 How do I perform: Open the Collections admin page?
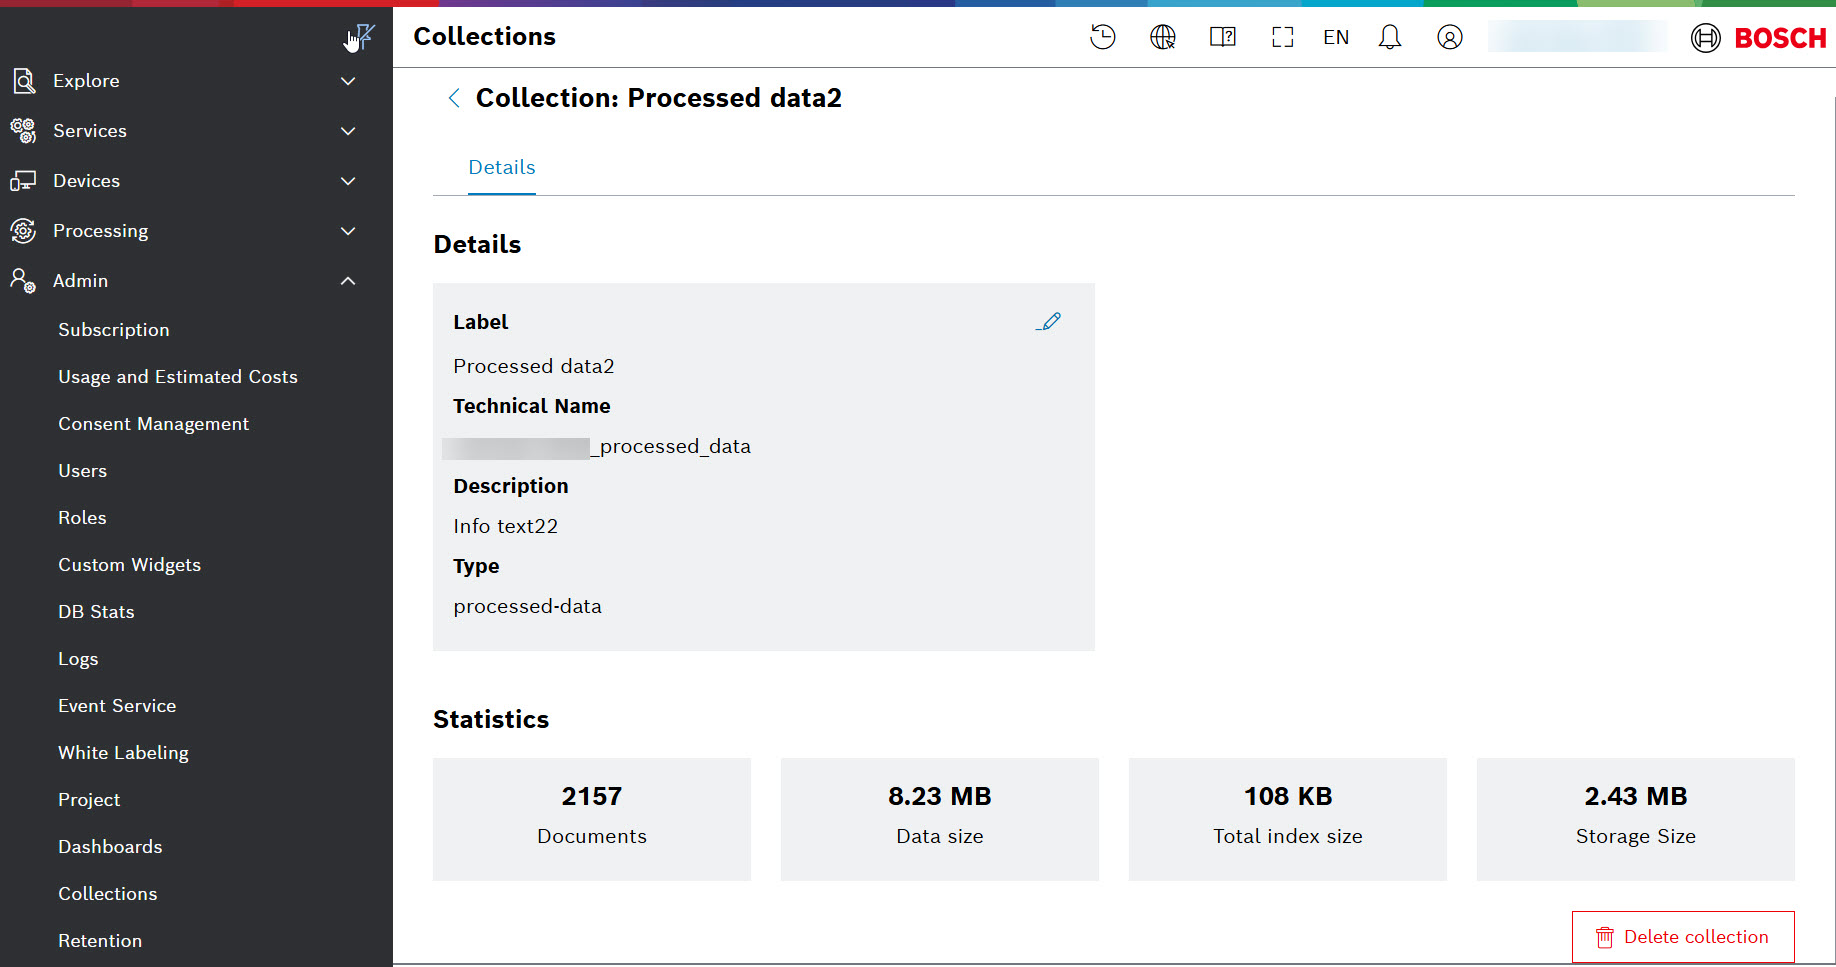pos(108,894)
